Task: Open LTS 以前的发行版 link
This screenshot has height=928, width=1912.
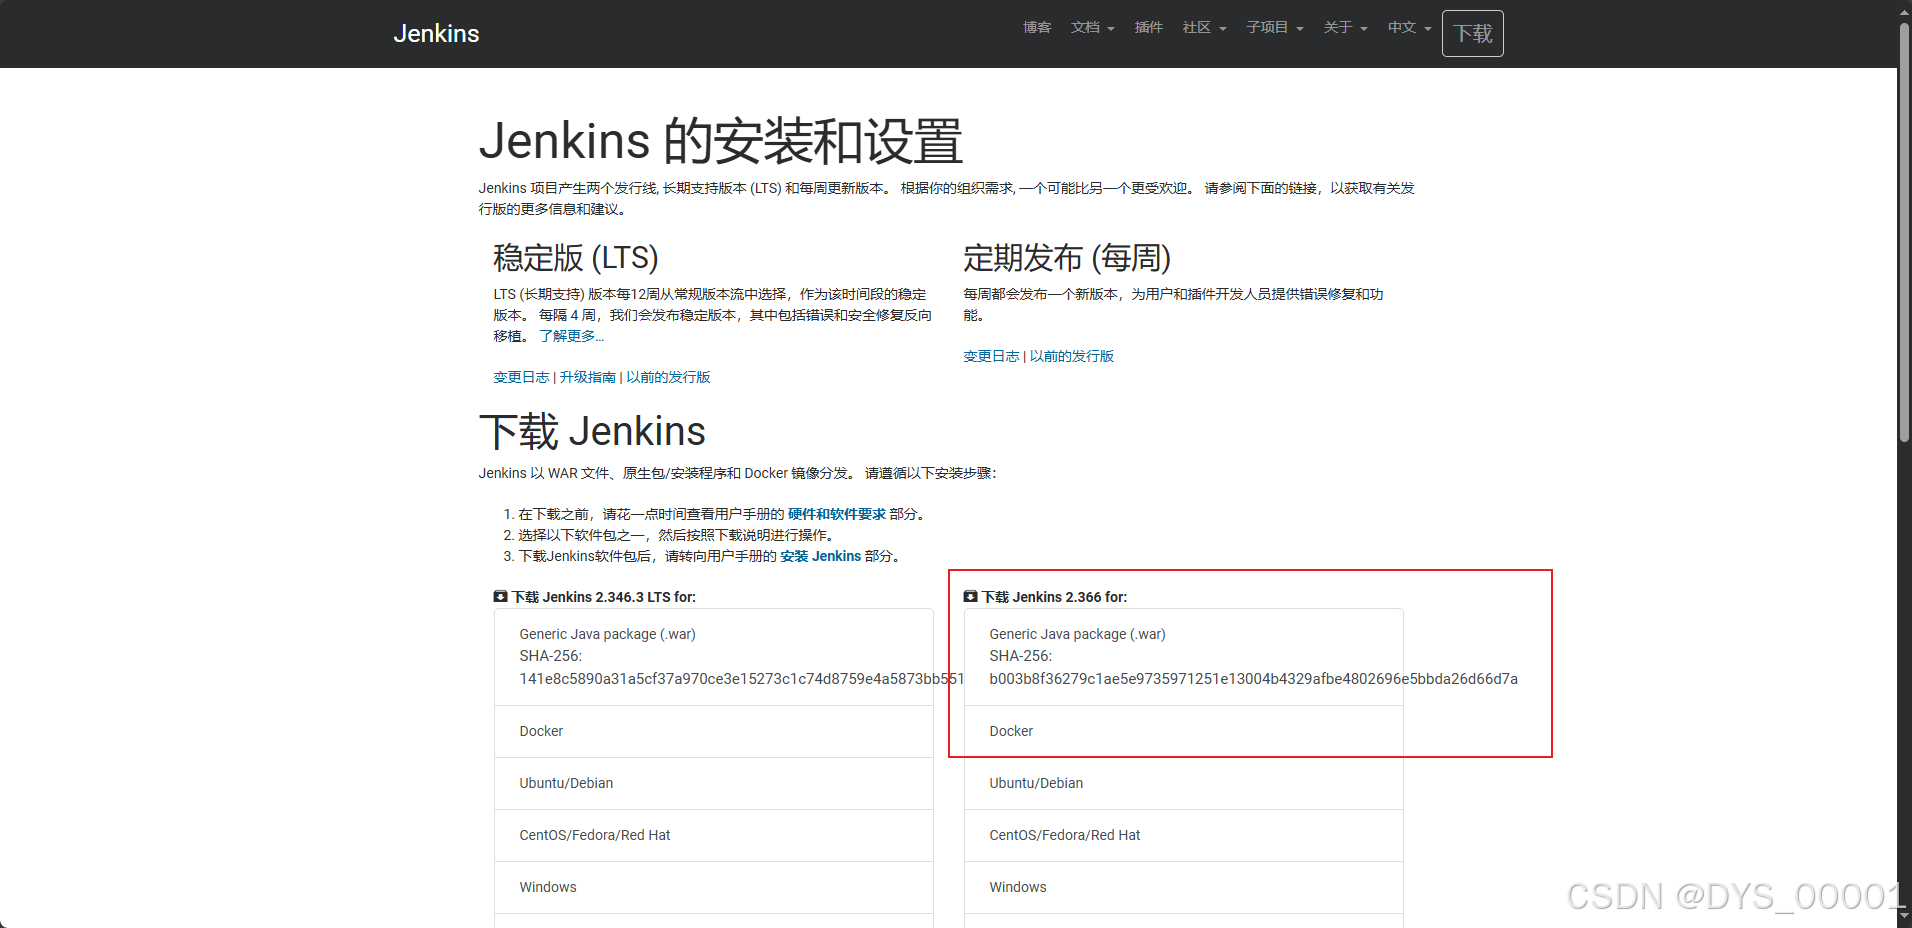Action: 668,377
